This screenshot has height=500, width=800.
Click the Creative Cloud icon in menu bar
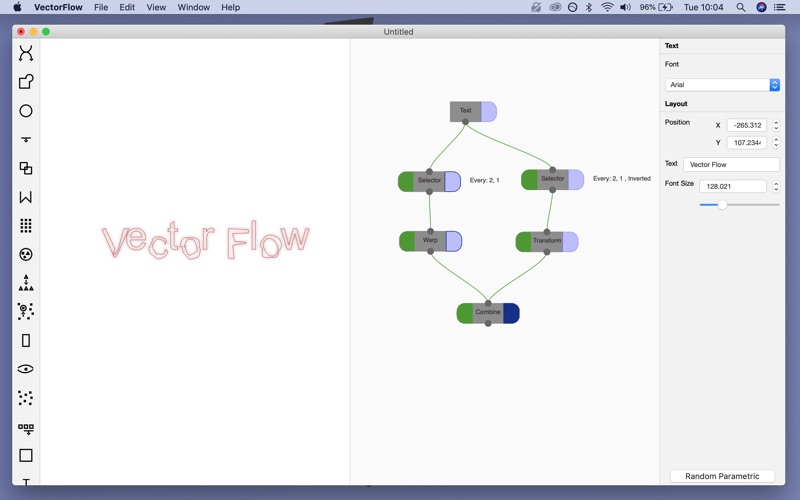555,7
